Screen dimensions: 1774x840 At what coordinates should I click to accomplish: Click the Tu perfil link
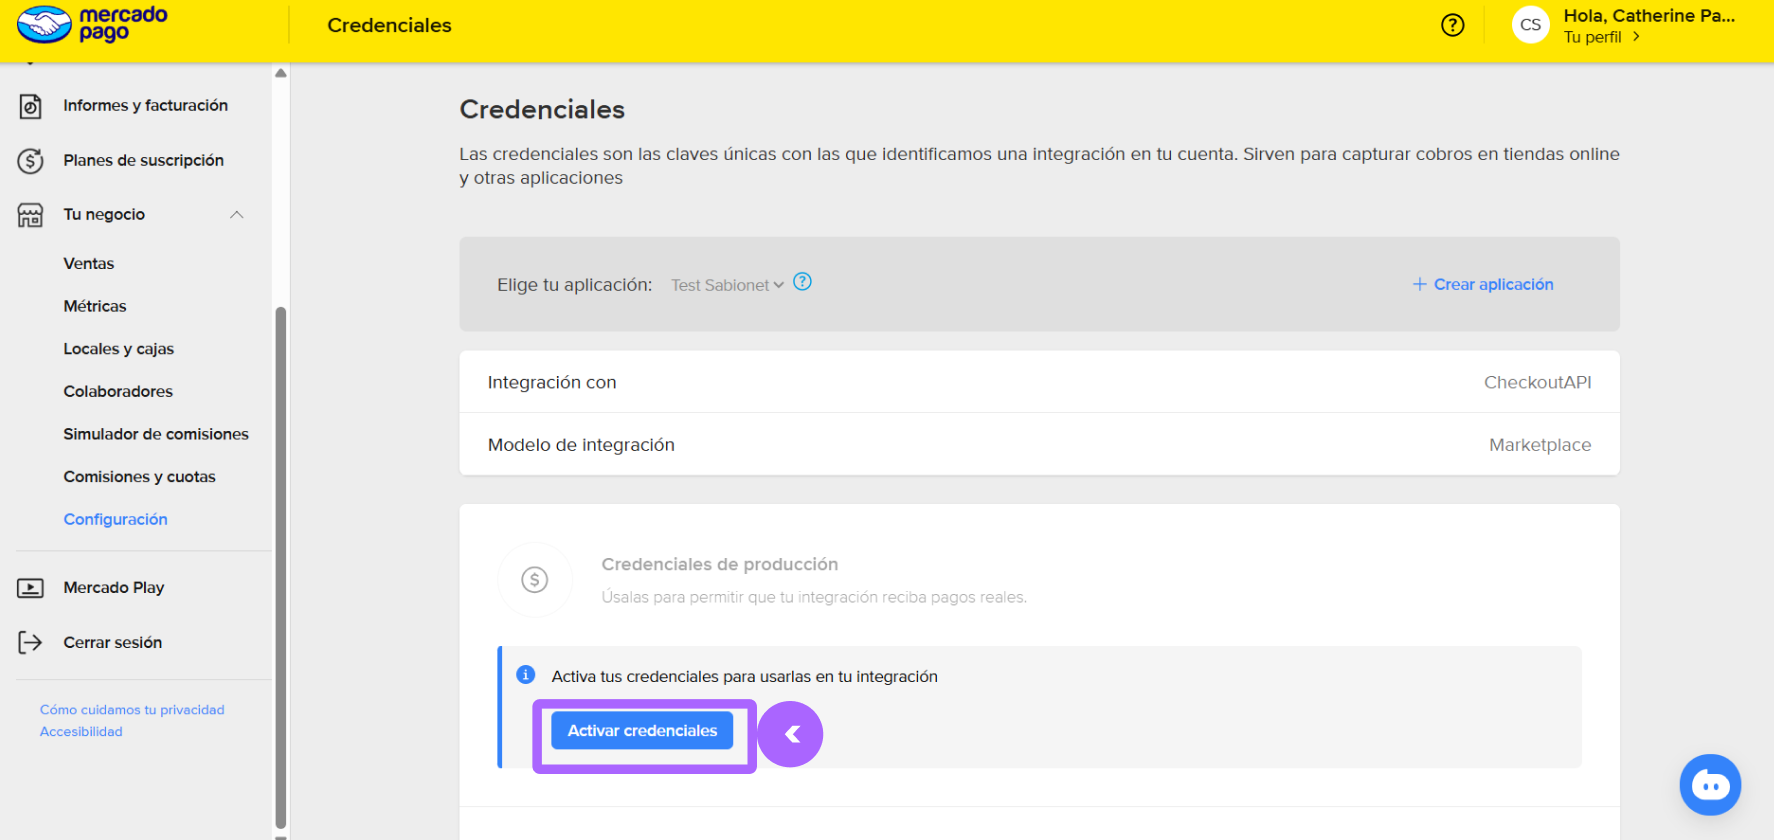coord(1592,37)
